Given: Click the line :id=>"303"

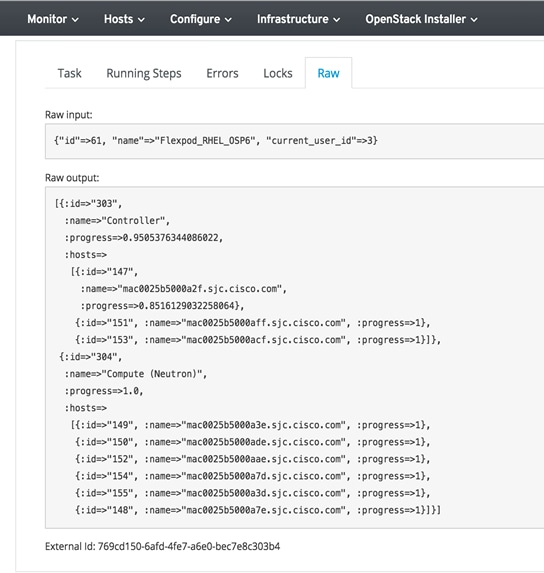Looking at the screenshot, I should tap(88, 204).
